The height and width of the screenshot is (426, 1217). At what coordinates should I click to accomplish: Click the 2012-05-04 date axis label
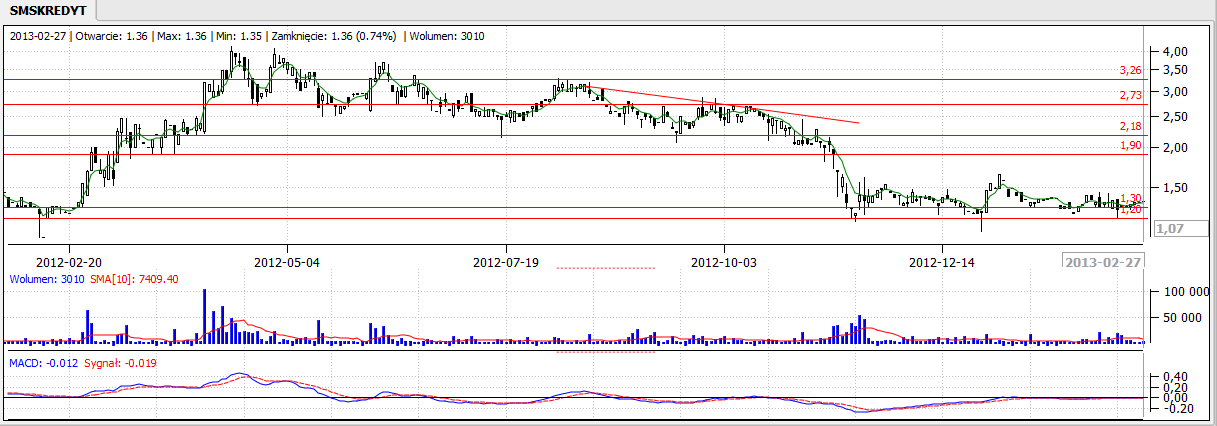tap(287, 263)
